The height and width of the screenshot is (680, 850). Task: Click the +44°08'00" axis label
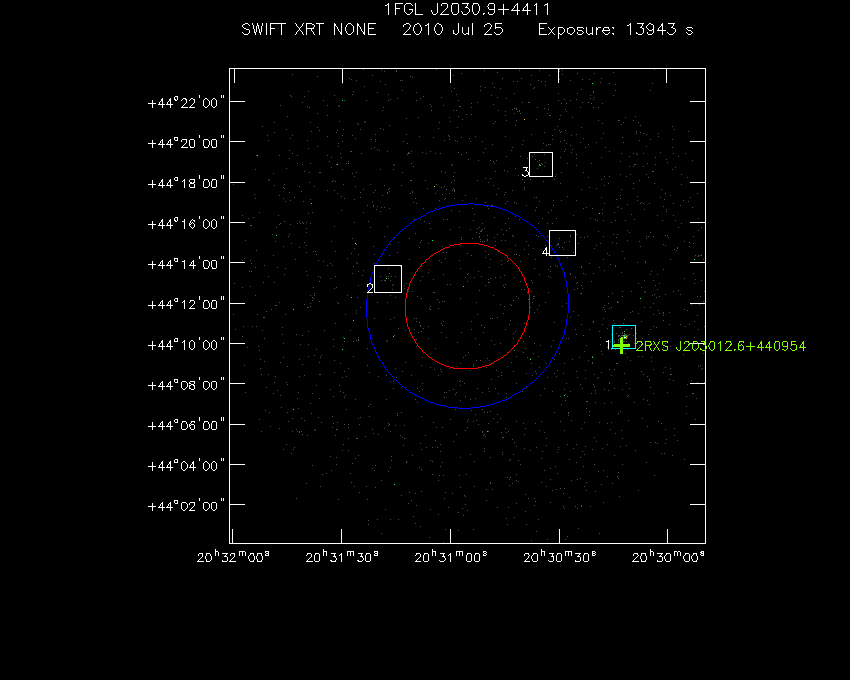click(x=186, y=385)
